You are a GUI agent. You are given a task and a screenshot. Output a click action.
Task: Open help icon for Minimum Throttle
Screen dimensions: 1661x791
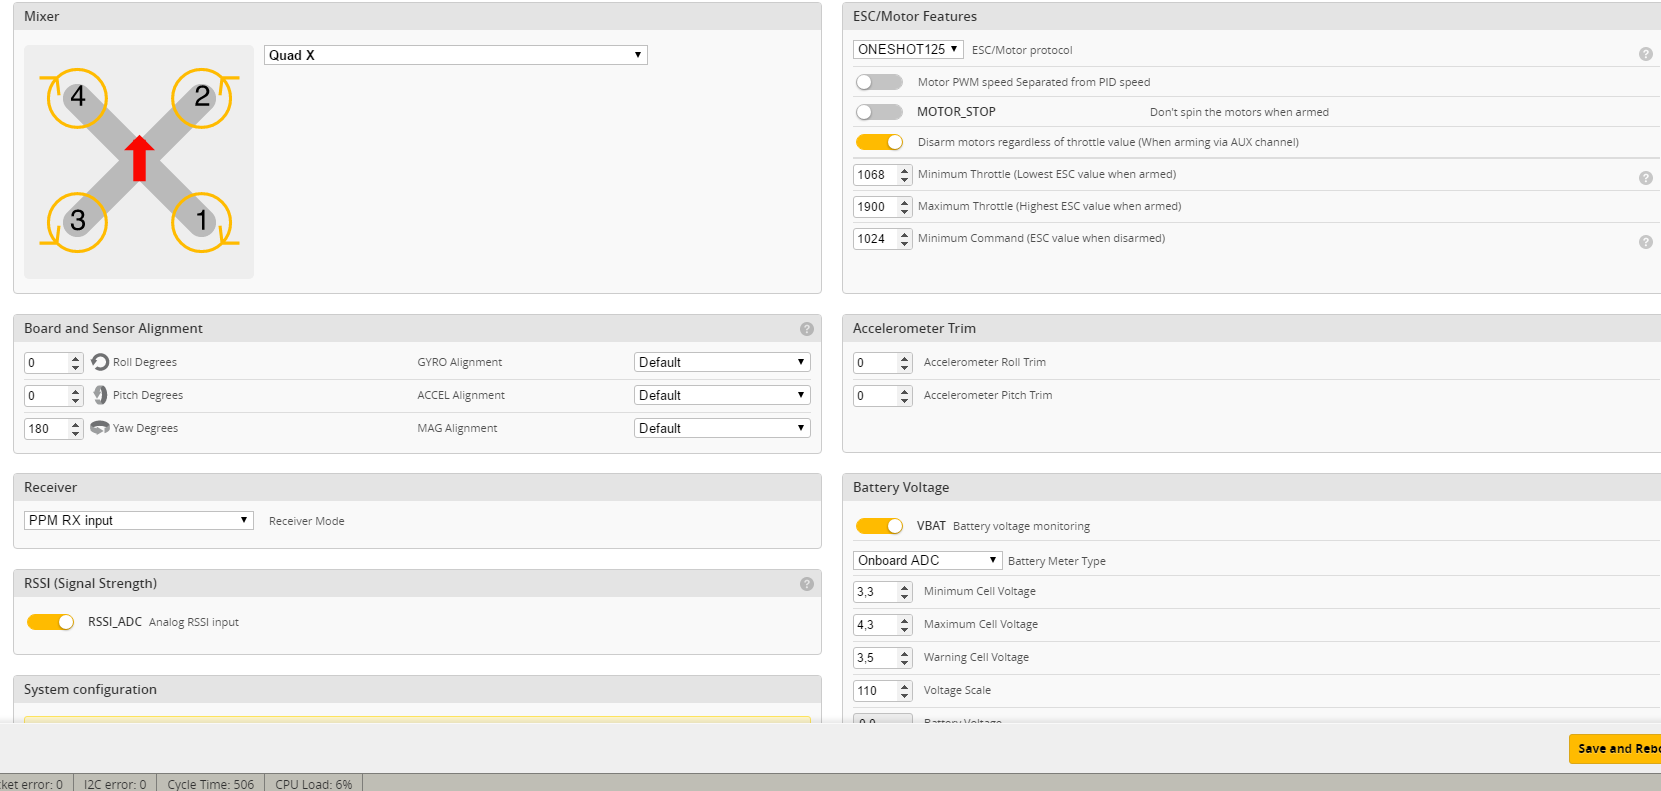pos(1645,178)
